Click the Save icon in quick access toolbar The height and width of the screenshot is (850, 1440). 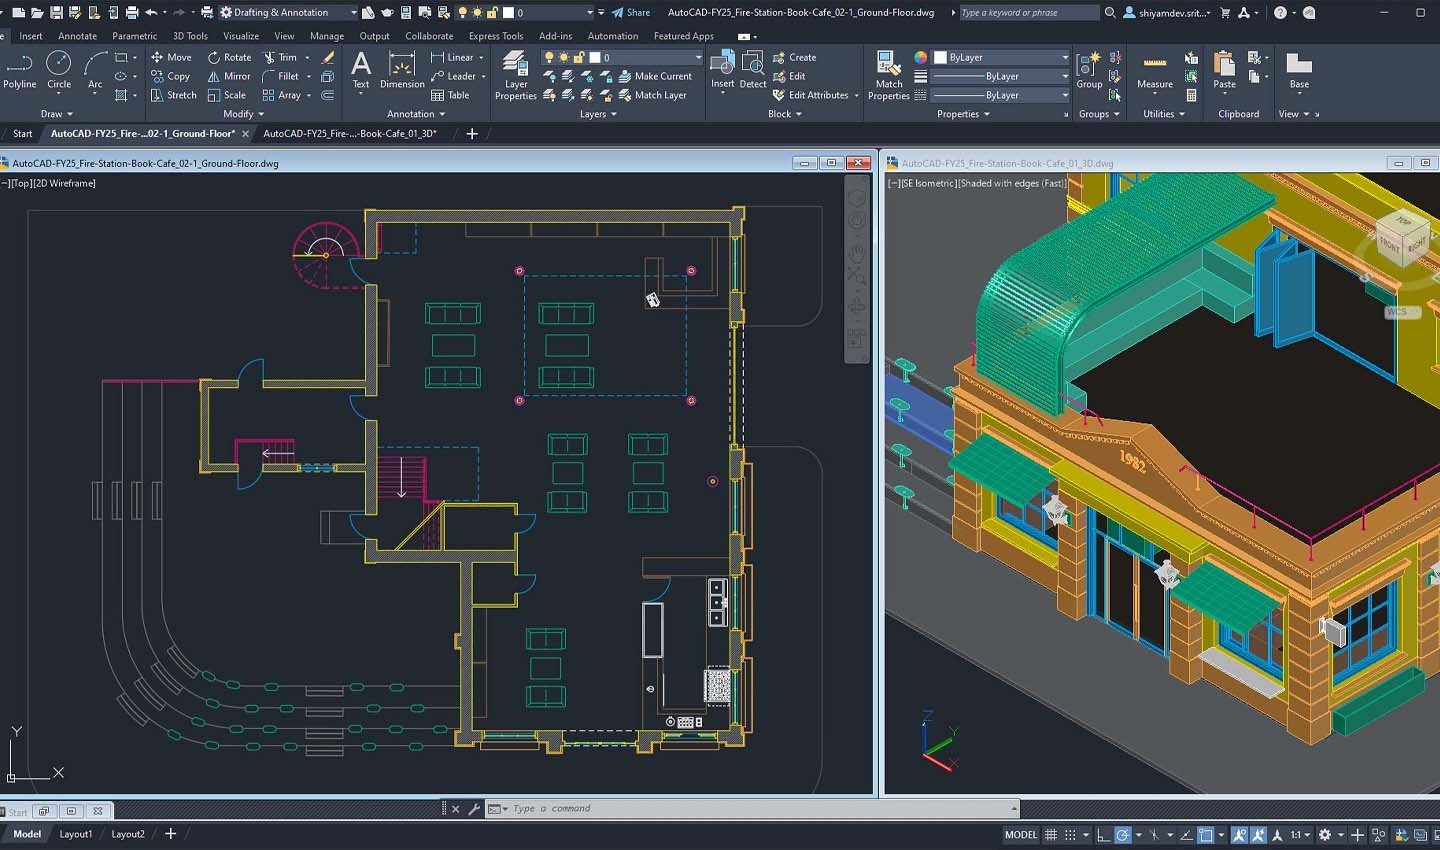[x=56, y=12]
